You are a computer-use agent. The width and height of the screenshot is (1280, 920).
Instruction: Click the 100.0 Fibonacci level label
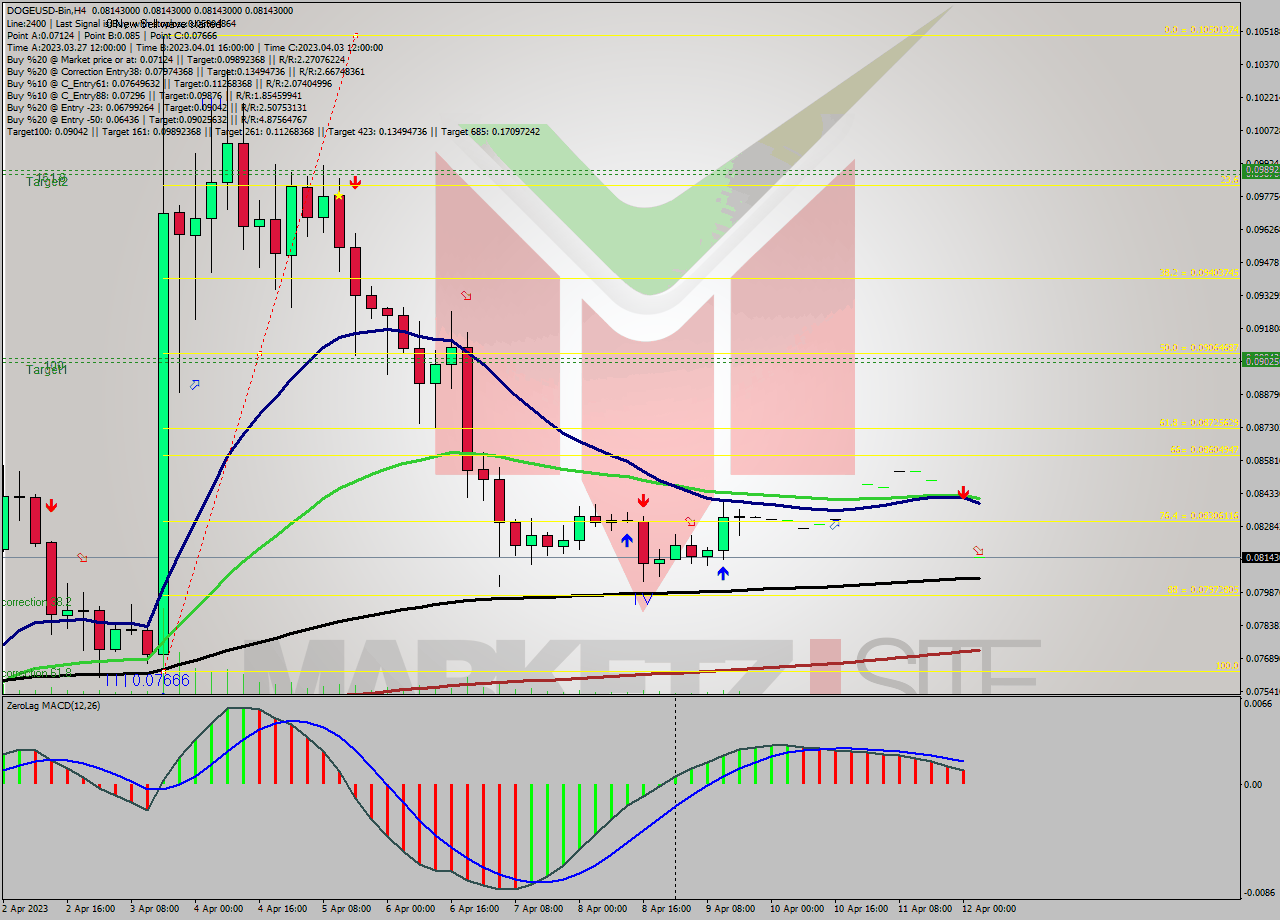1227,665
